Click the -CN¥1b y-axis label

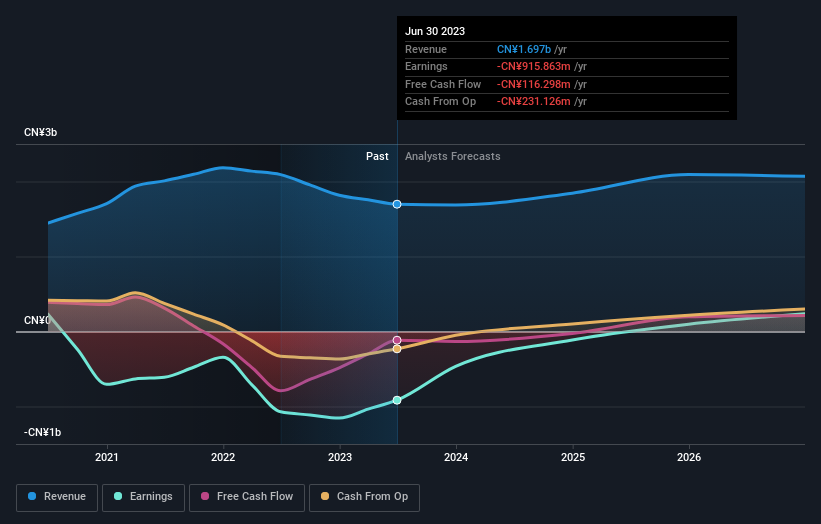pyautogui.click(x=42, y=432)
